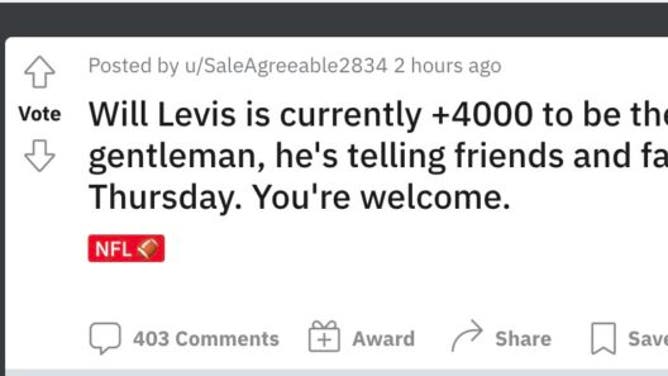Click the comments speech bubble icon
The image size is (668, 376).
105,338
